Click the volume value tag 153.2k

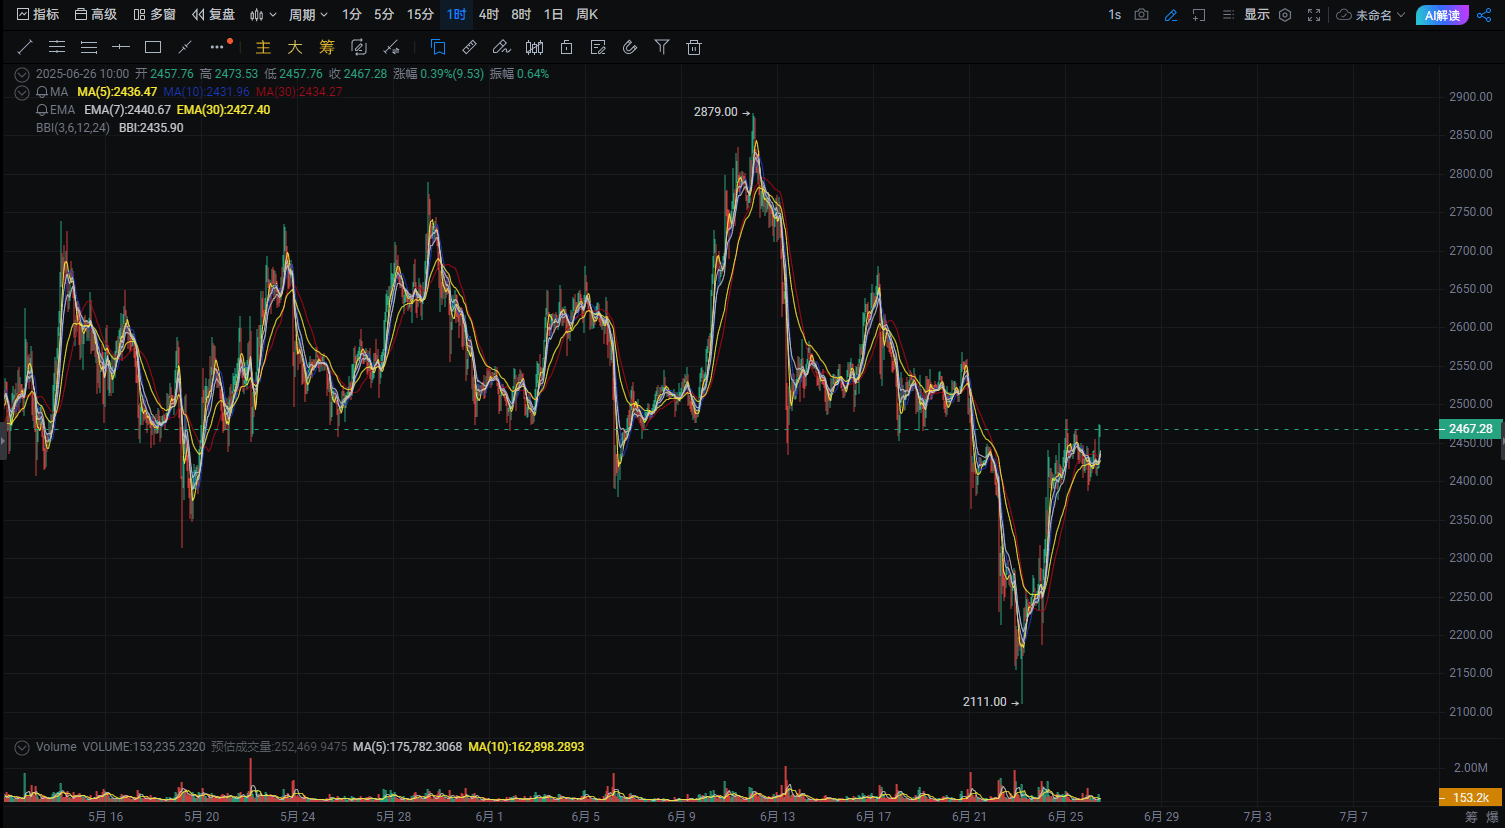[1470, 797]
